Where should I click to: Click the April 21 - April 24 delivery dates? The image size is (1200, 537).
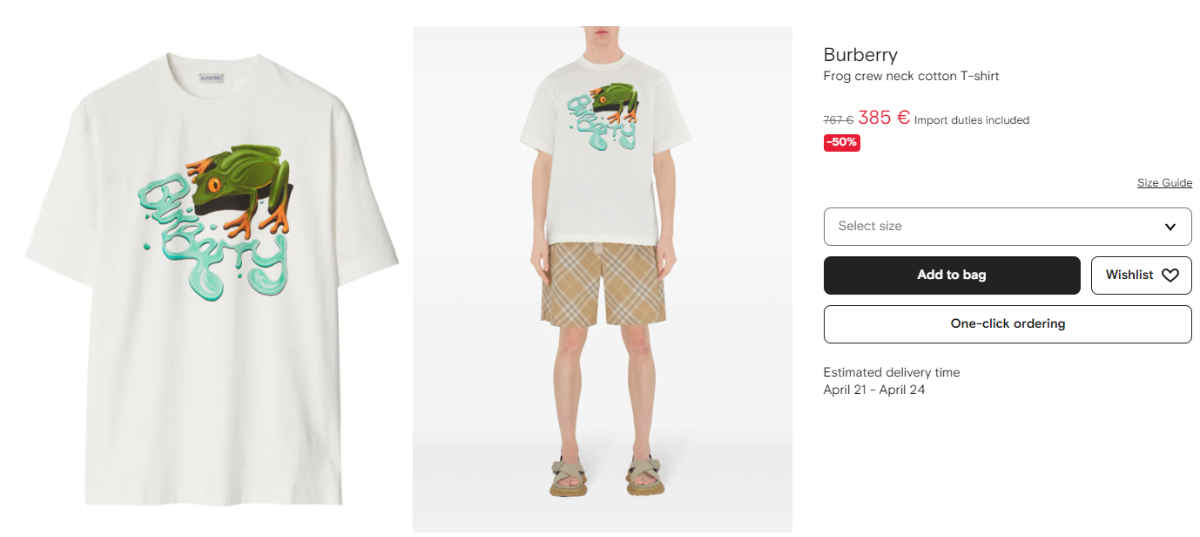pyautogui.click(x=874, y=390)
